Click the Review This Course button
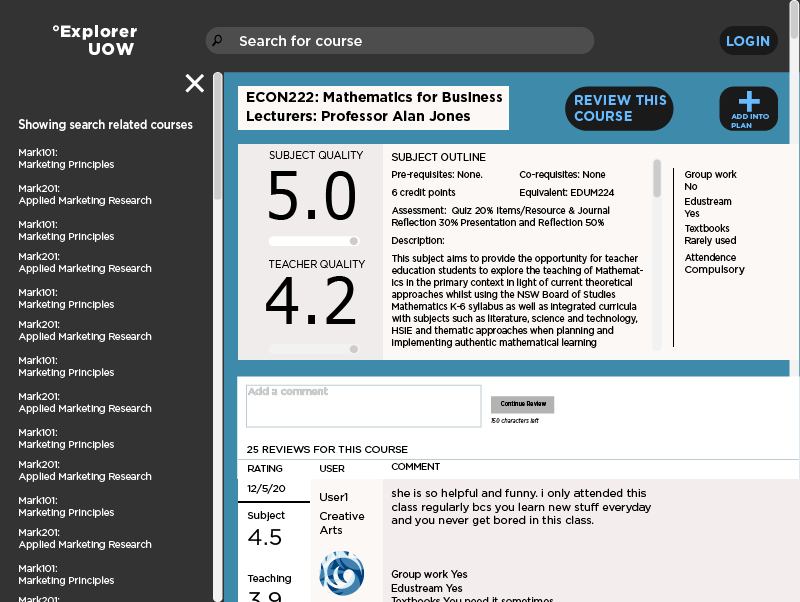The width and height of the screenshot is (800, 602). [x=619, y=108]
